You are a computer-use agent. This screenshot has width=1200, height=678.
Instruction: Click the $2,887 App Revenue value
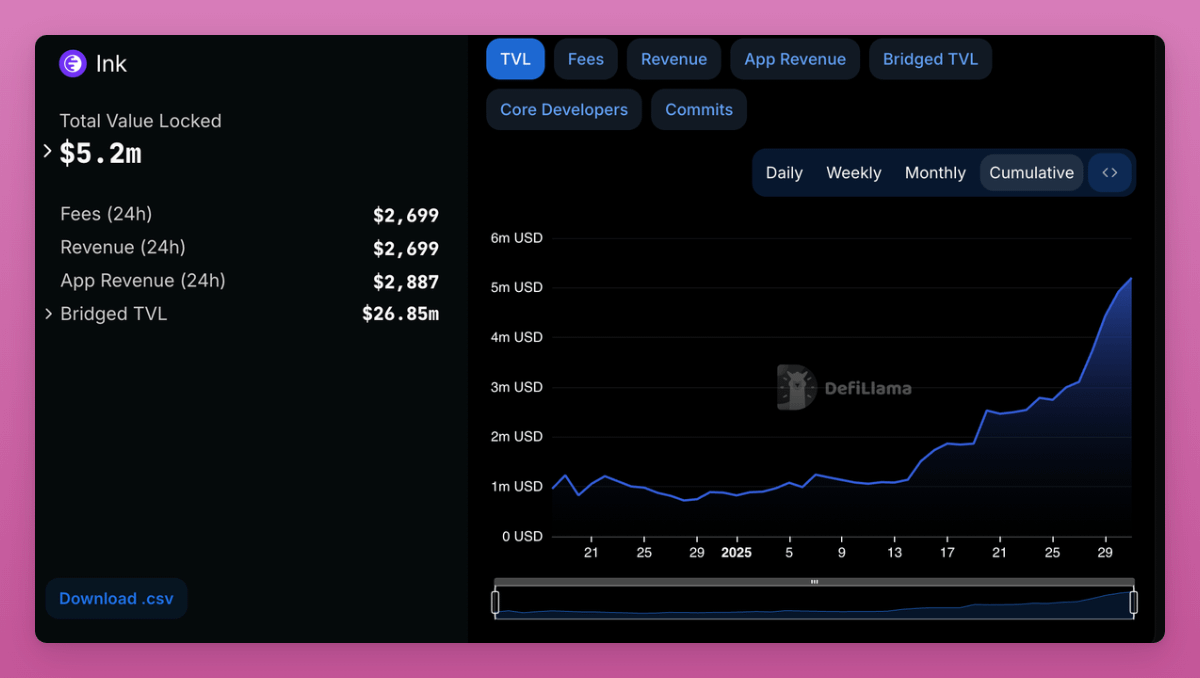tap(406, 282)
